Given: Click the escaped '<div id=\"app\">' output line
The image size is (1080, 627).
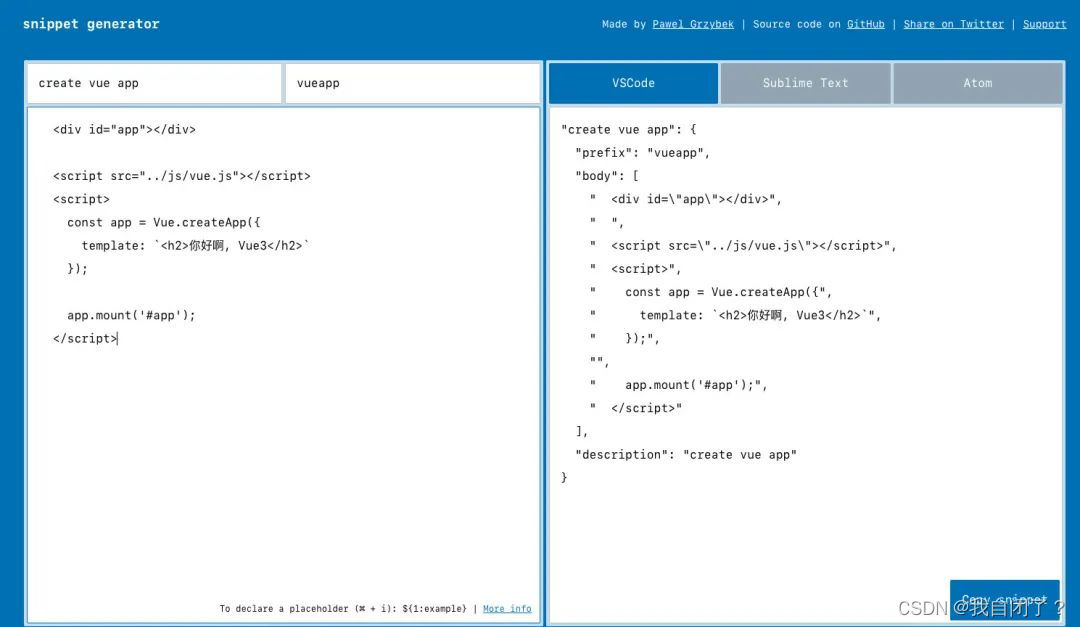Looking at the screenshot, I should [x=685, y=199].
